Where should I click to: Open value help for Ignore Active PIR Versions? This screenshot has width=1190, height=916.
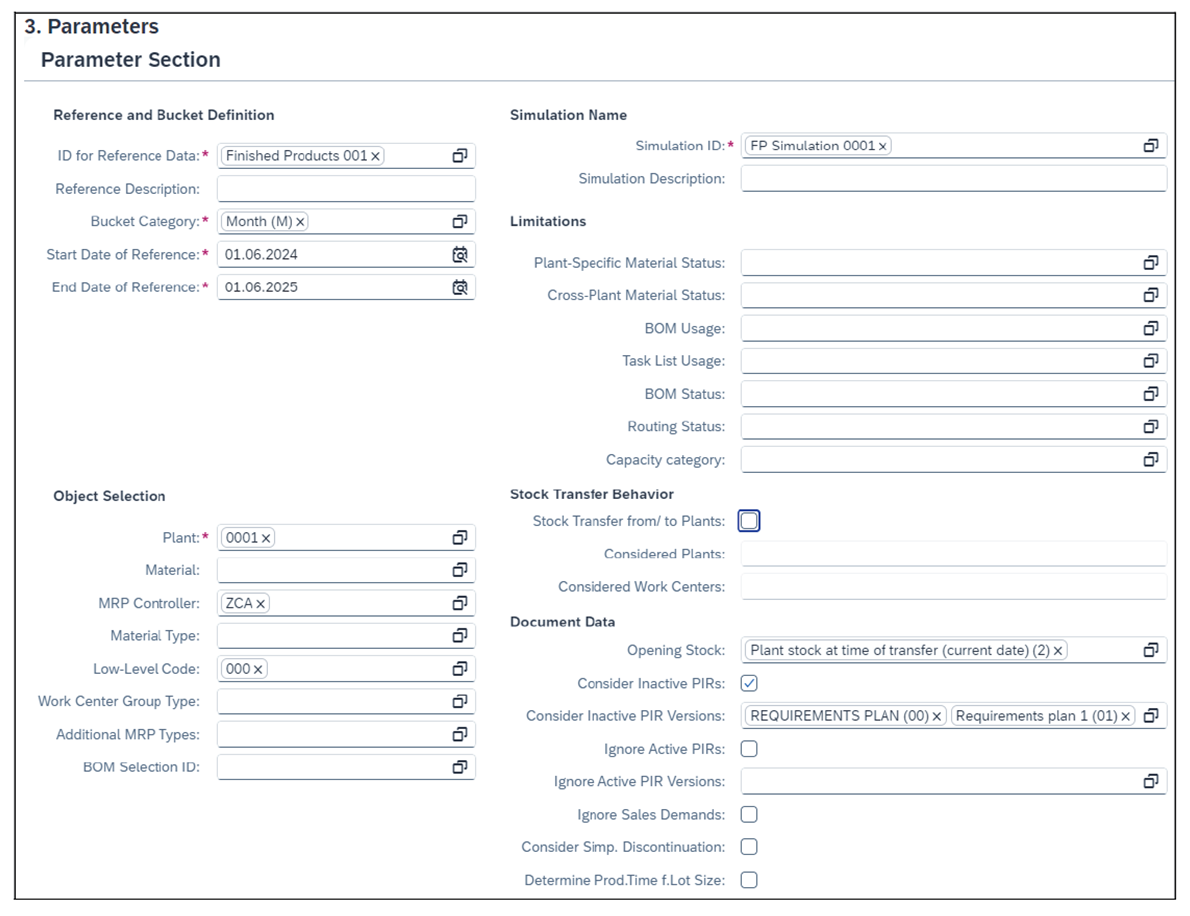(x=1152, y=781)
